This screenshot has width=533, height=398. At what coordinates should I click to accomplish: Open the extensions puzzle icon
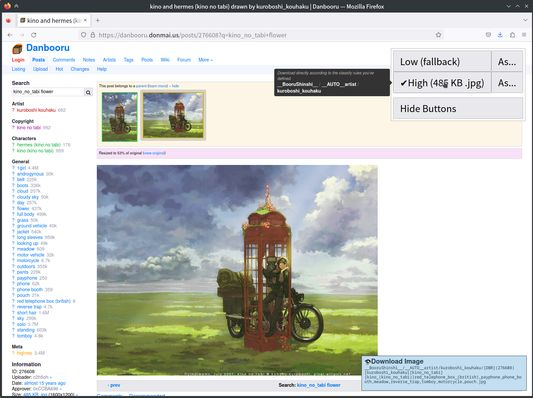click(512, 35)
